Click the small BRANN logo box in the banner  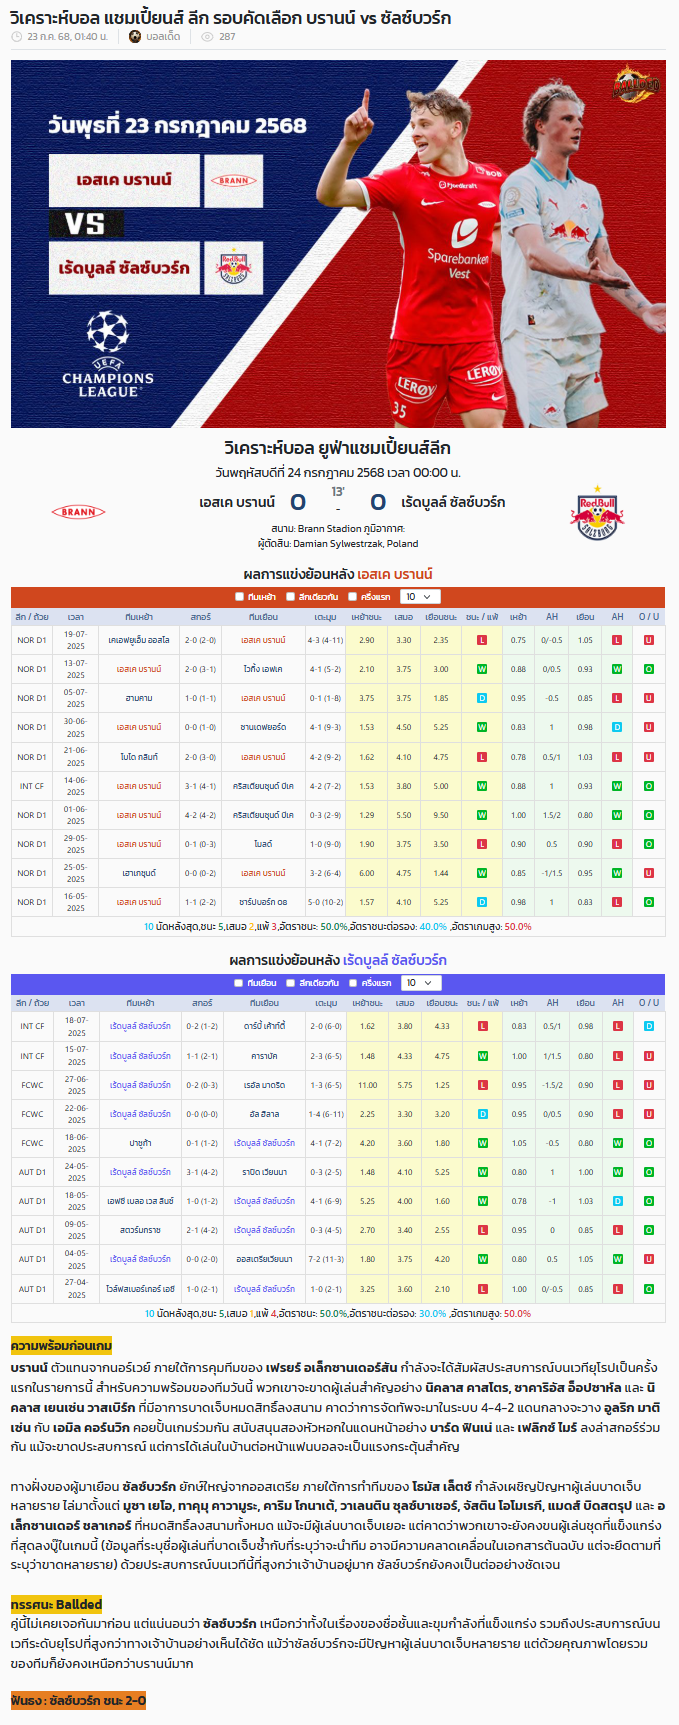[234, 181]
